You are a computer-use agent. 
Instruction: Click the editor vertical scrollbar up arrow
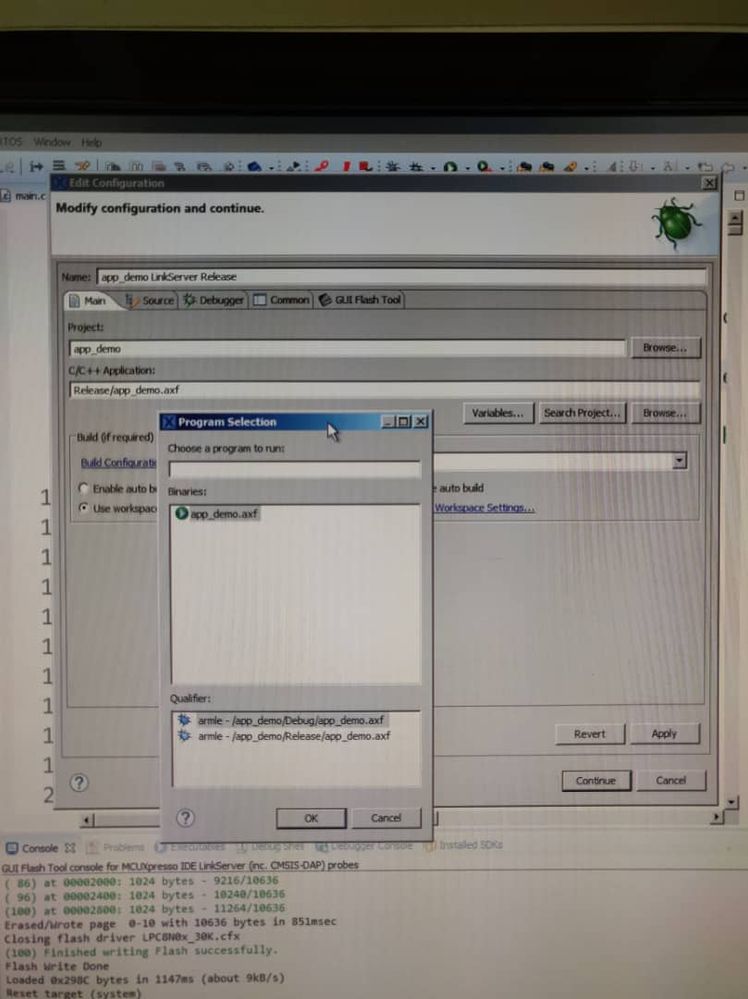(734, 220)
